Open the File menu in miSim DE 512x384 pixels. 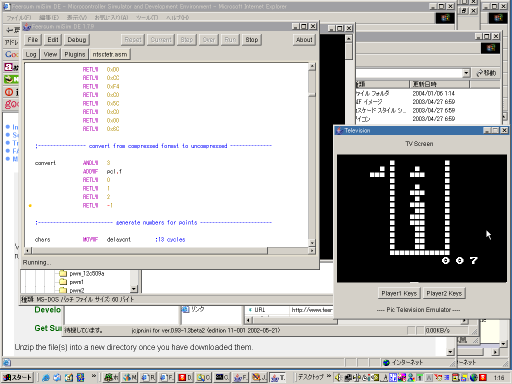[33, 40]
